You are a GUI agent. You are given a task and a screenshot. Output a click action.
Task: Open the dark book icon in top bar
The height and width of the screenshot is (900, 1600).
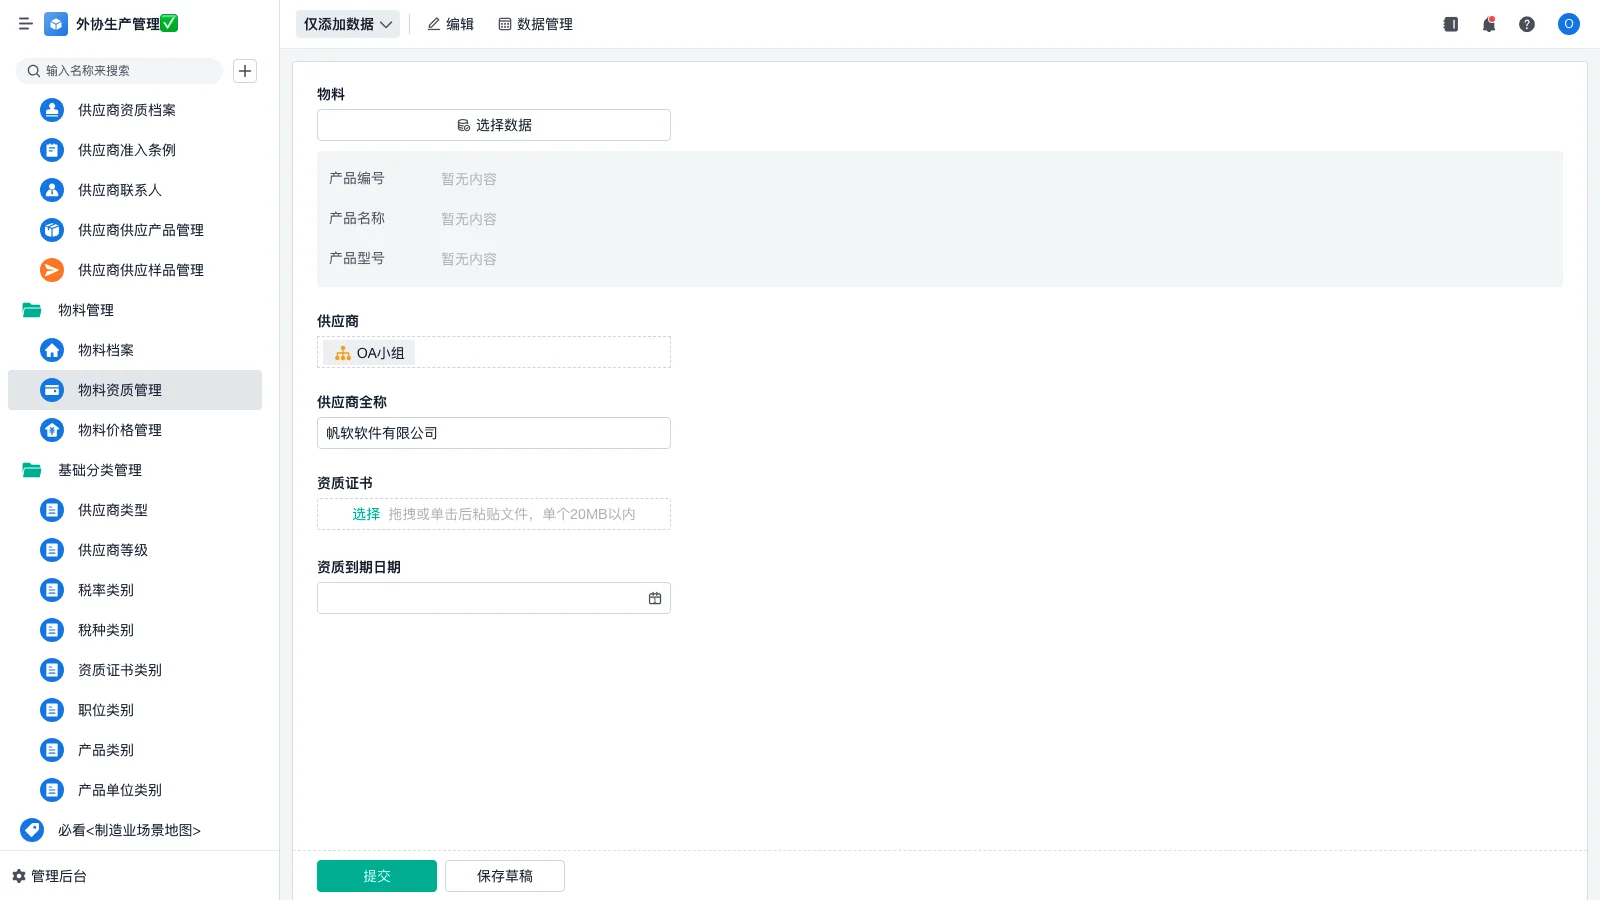click(x=1451, y=24)
